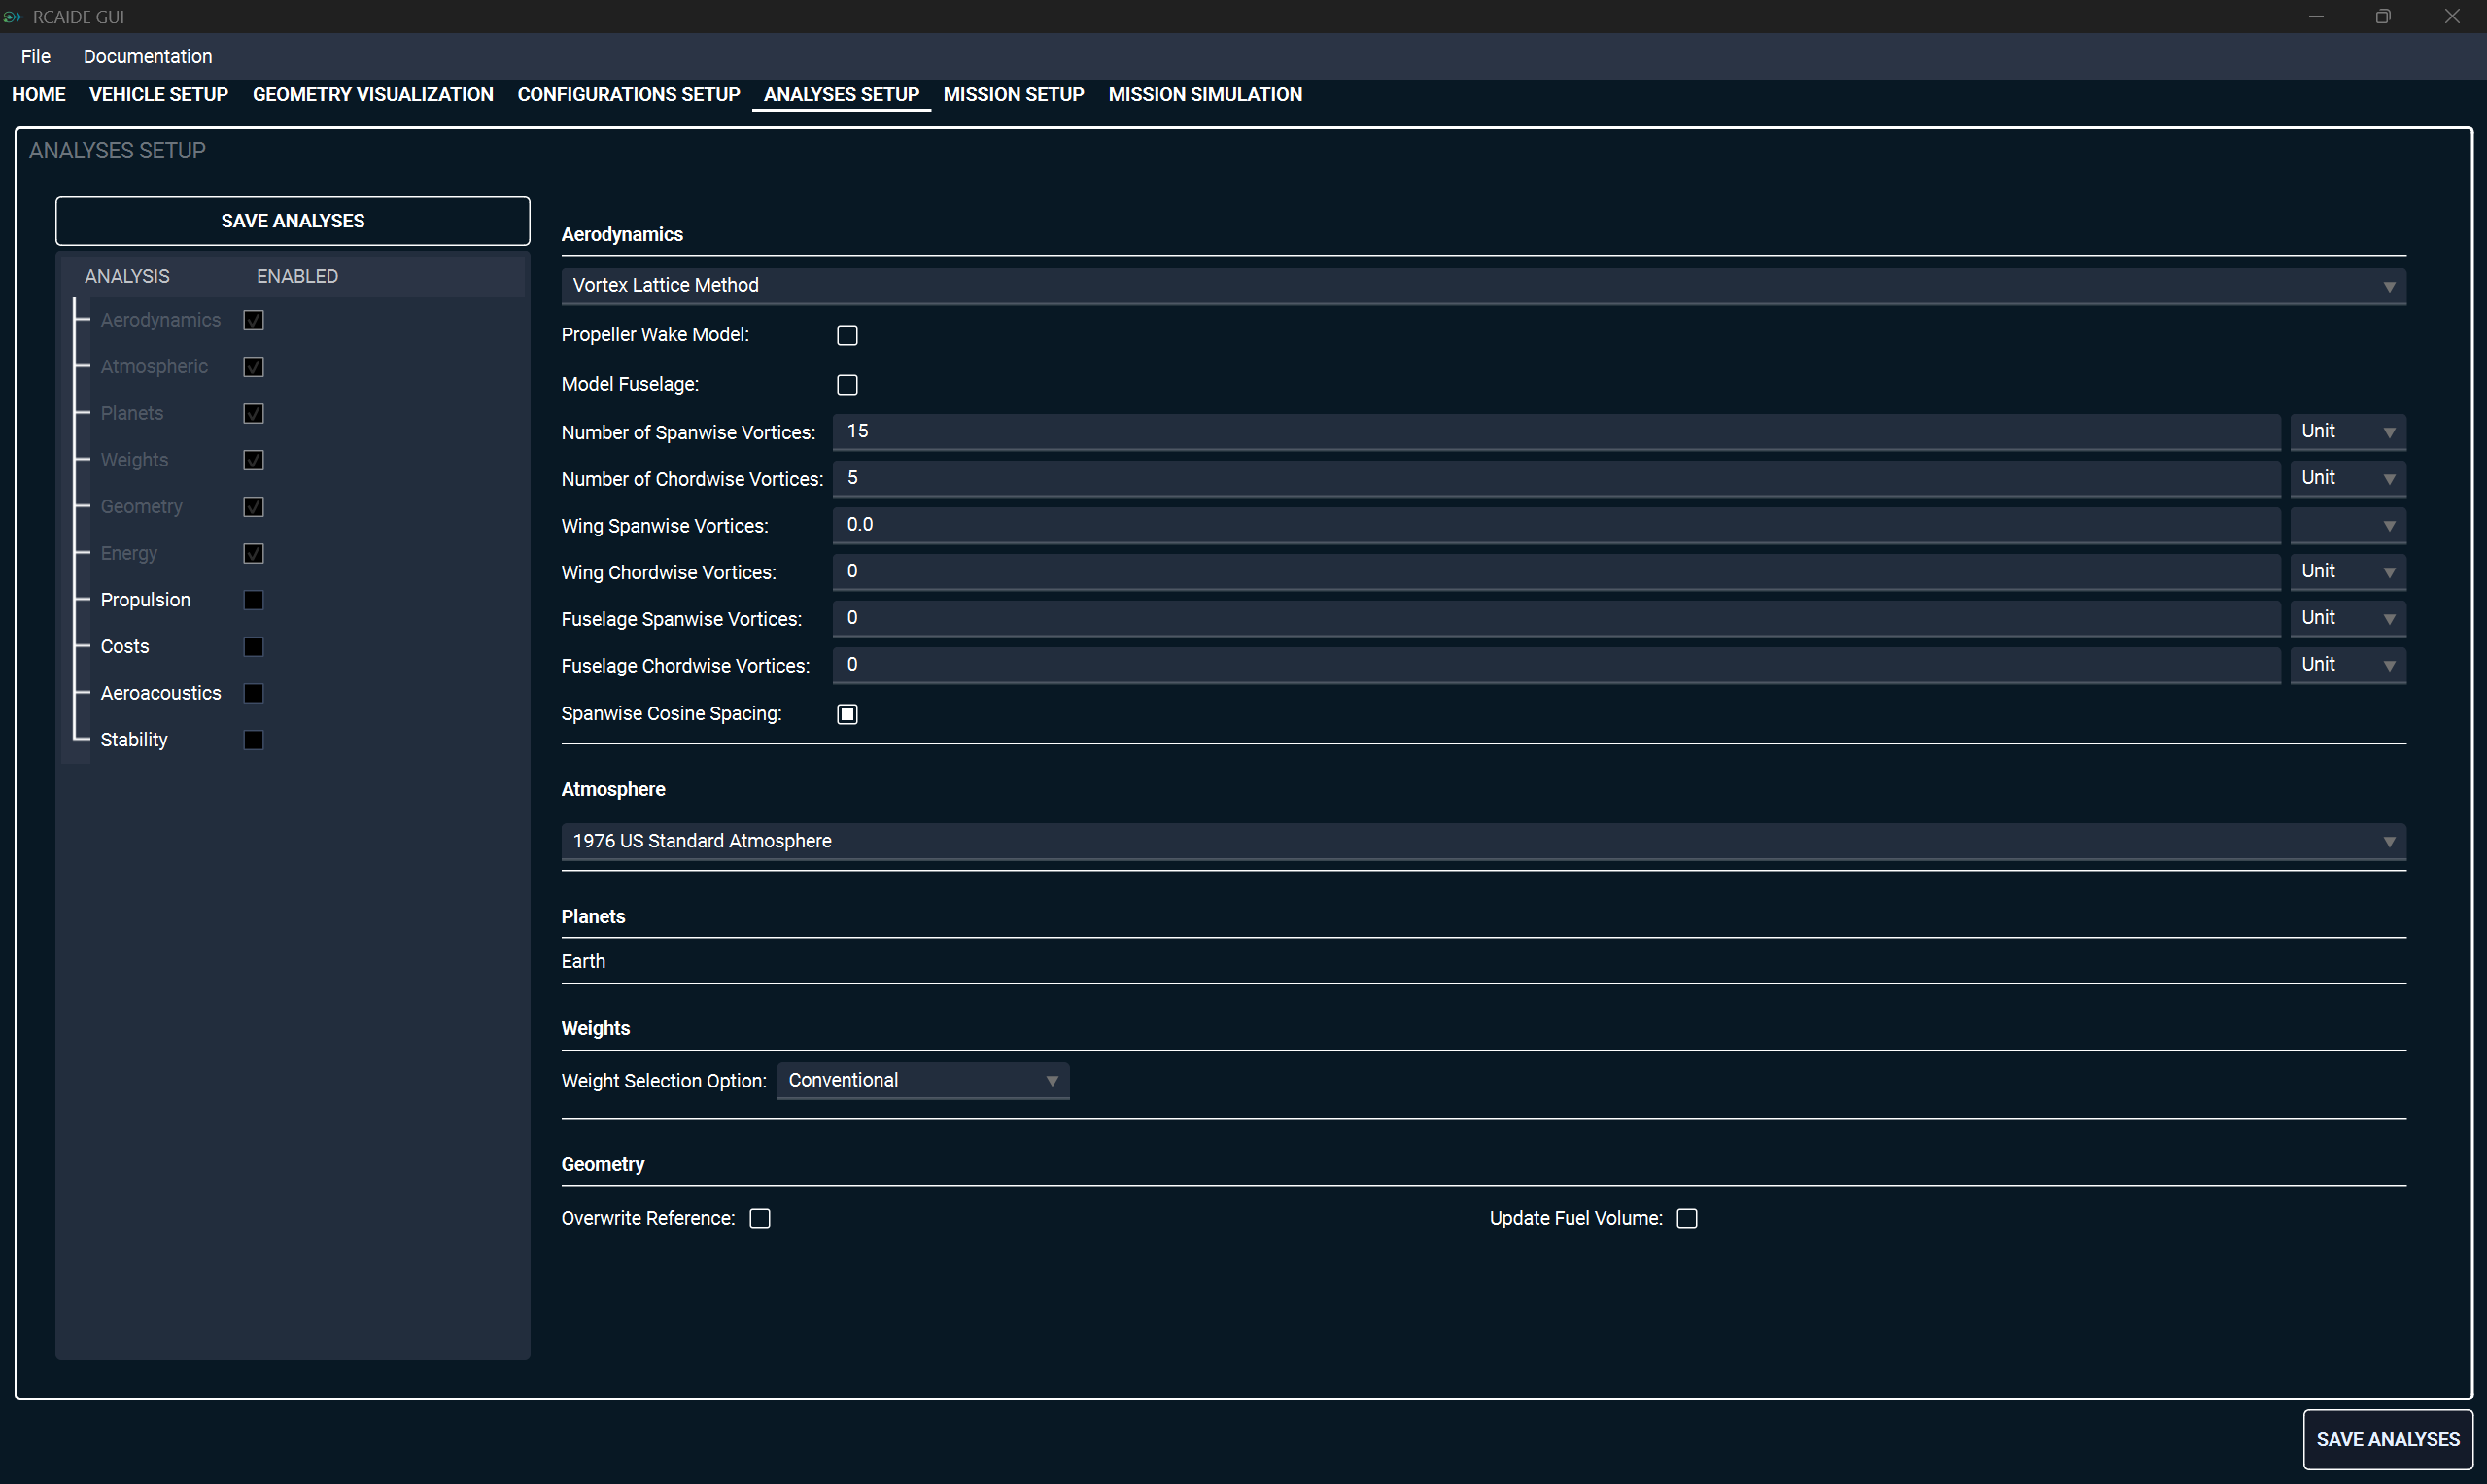Toggle the Aerodynamics enabled checkbox
The width and height of the screenshot is (2487, 1484).
tap(254, 320)
